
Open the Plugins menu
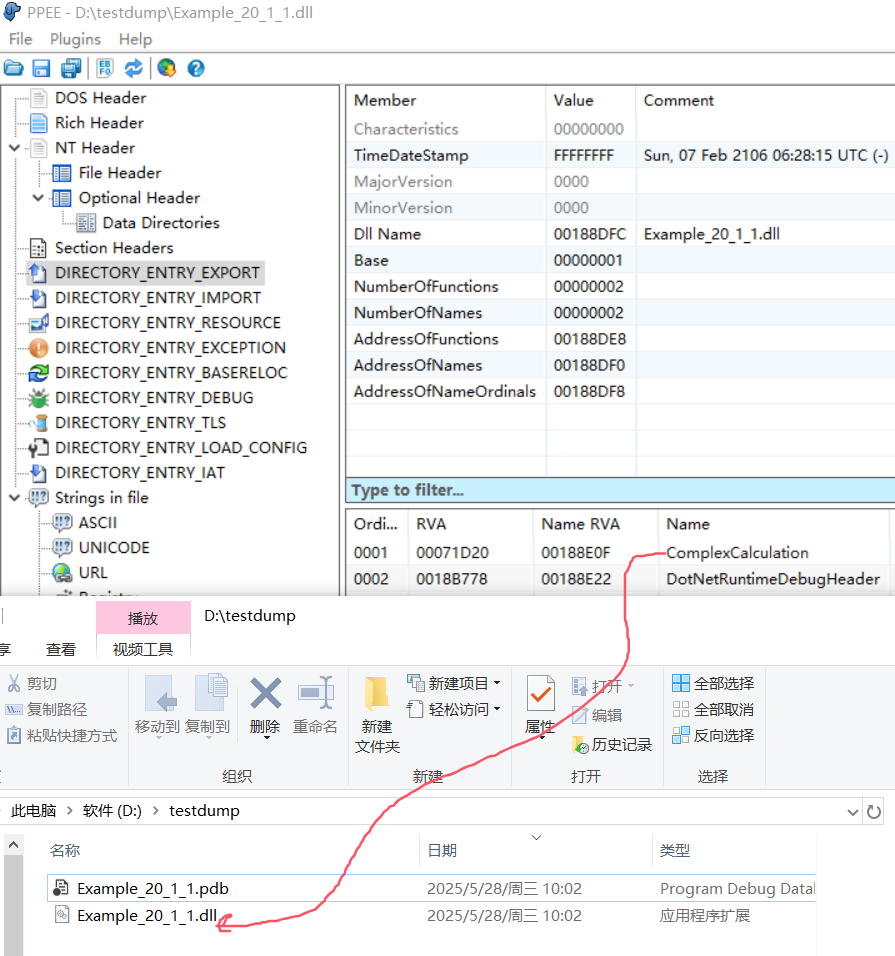pyautogui.click(x=75, y=39)
